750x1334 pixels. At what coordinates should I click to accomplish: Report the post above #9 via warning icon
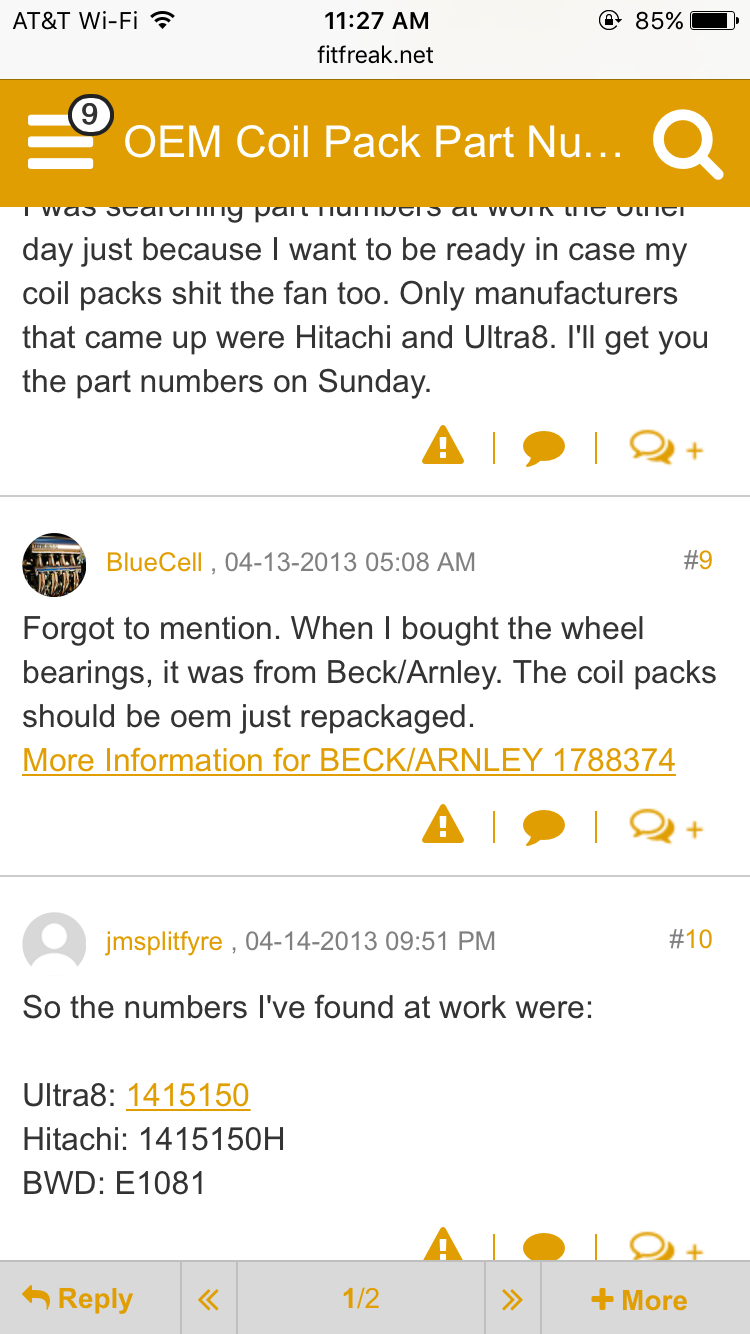click(443, 447)
